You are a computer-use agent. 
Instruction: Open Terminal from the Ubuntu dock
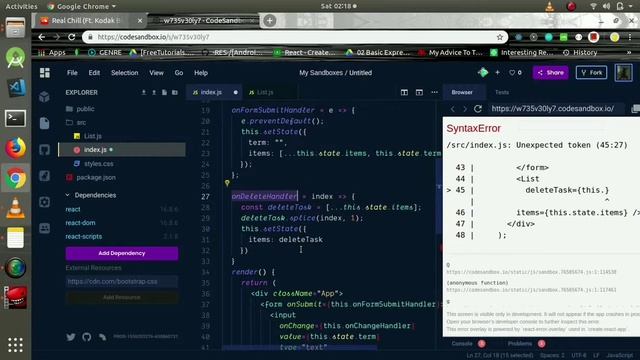click(16, 118)
